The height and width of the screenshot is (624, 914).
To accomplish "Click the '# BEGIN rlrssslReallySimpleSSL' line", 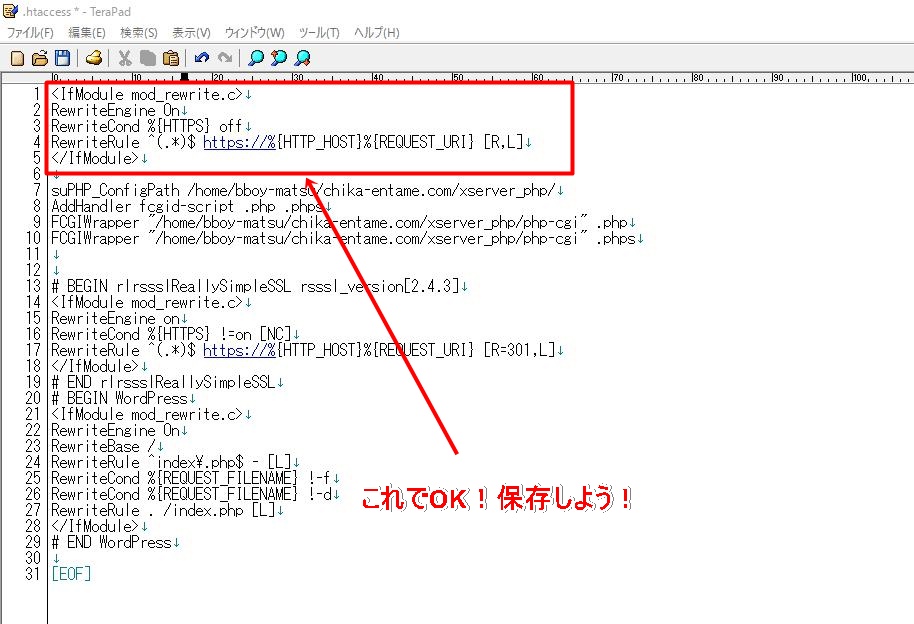I will point(256,286).
